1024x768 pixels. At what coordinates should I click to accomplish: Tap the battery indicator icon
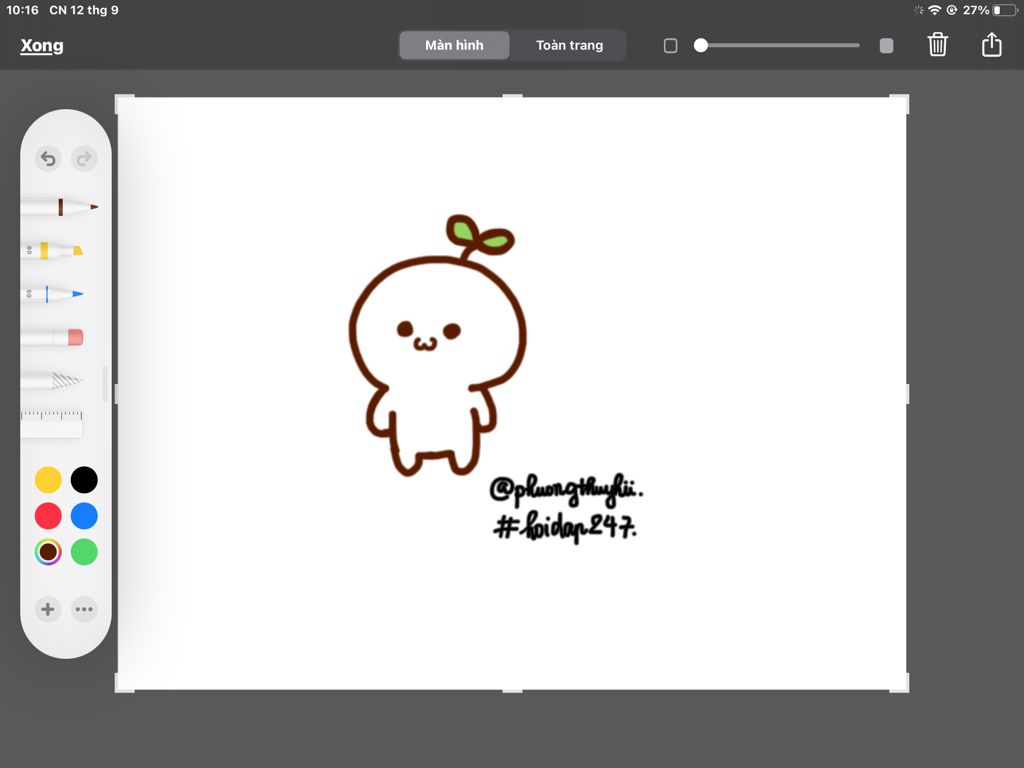[1005, 10]
